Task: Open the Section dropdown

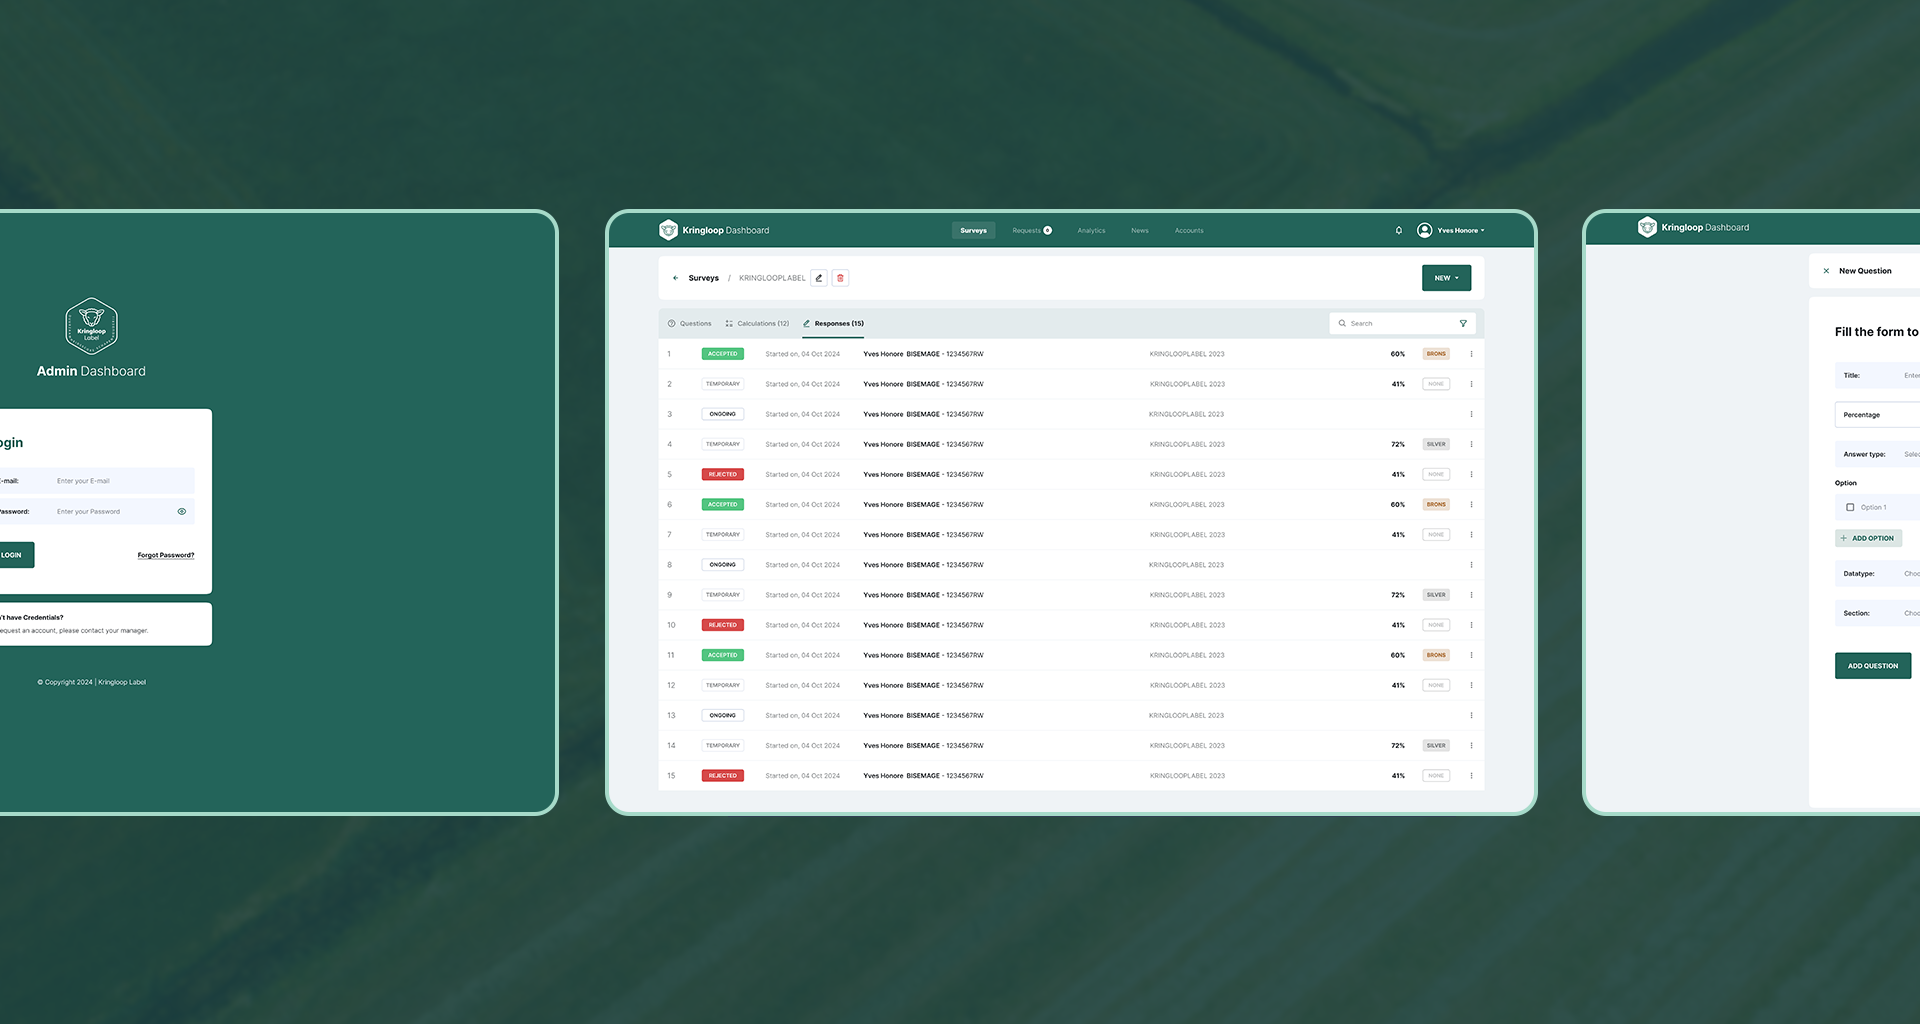Action: click(1878, 613)
